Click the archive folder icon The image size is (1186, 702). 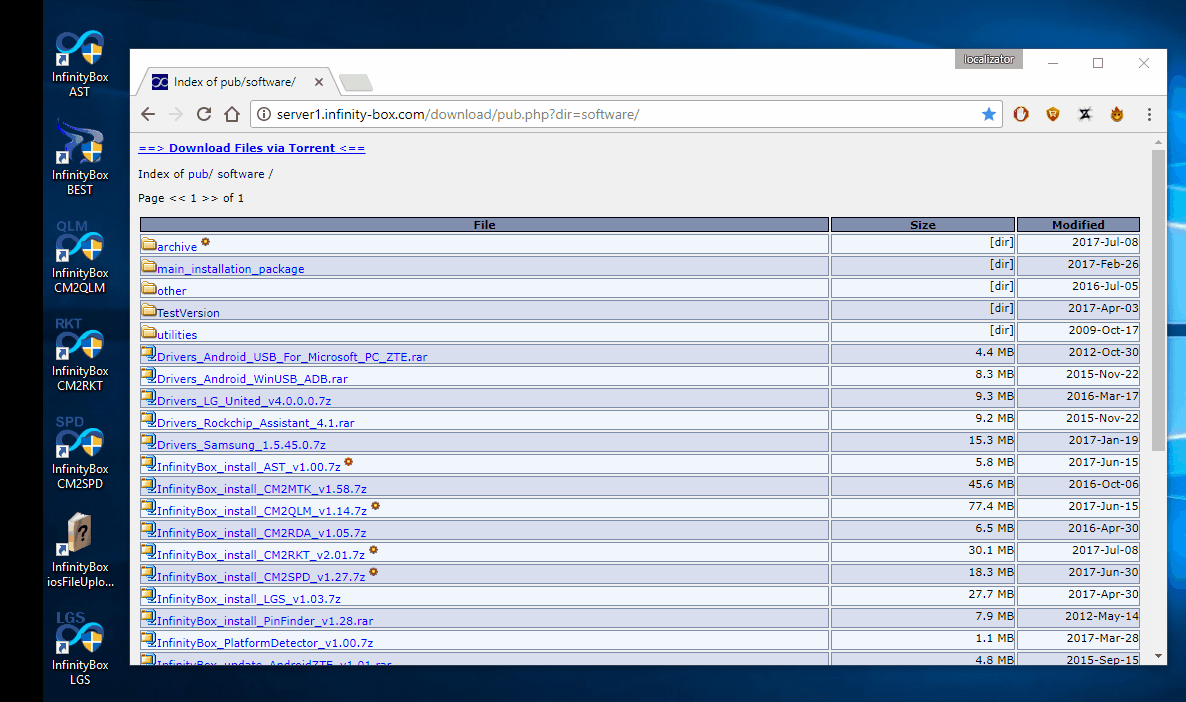[x=149, y=244]
